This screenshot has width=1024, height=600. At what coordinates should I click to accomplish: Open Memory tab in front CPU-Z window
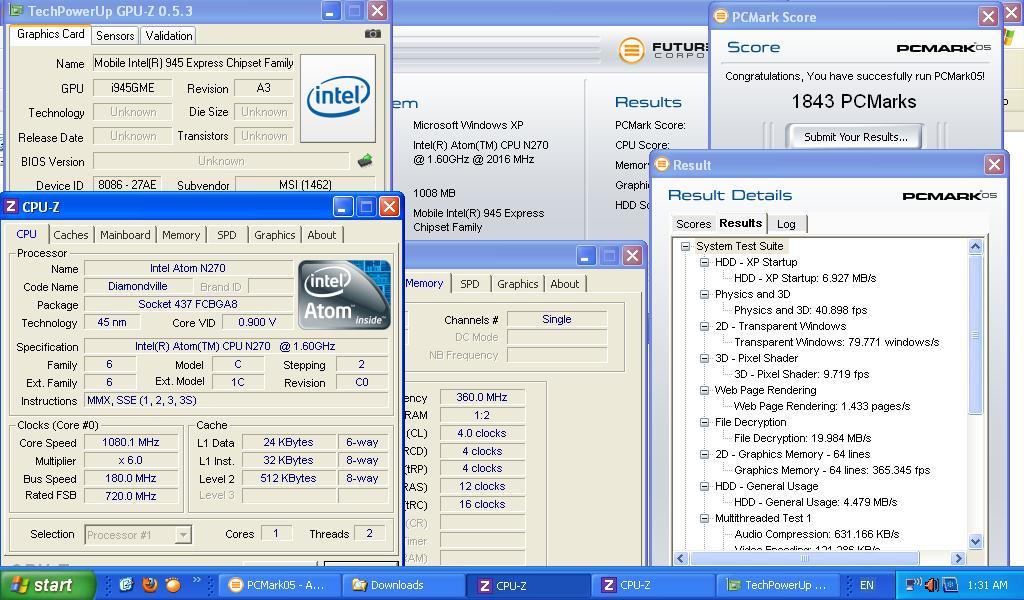[x=181, y=235]
